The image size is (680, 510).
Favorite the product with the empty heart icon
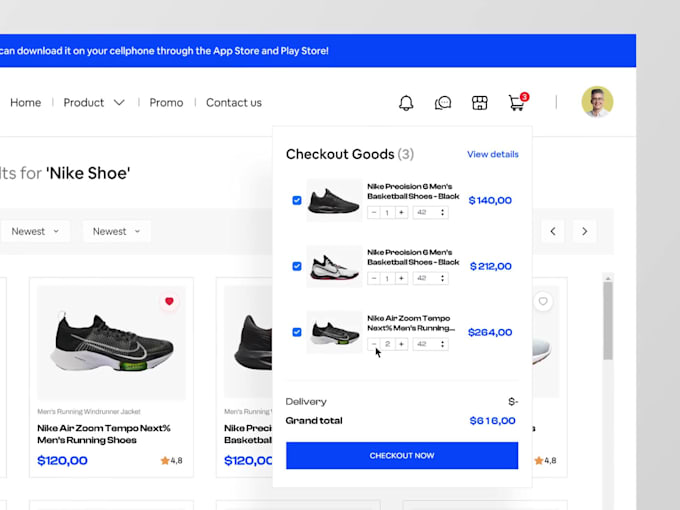543,301
